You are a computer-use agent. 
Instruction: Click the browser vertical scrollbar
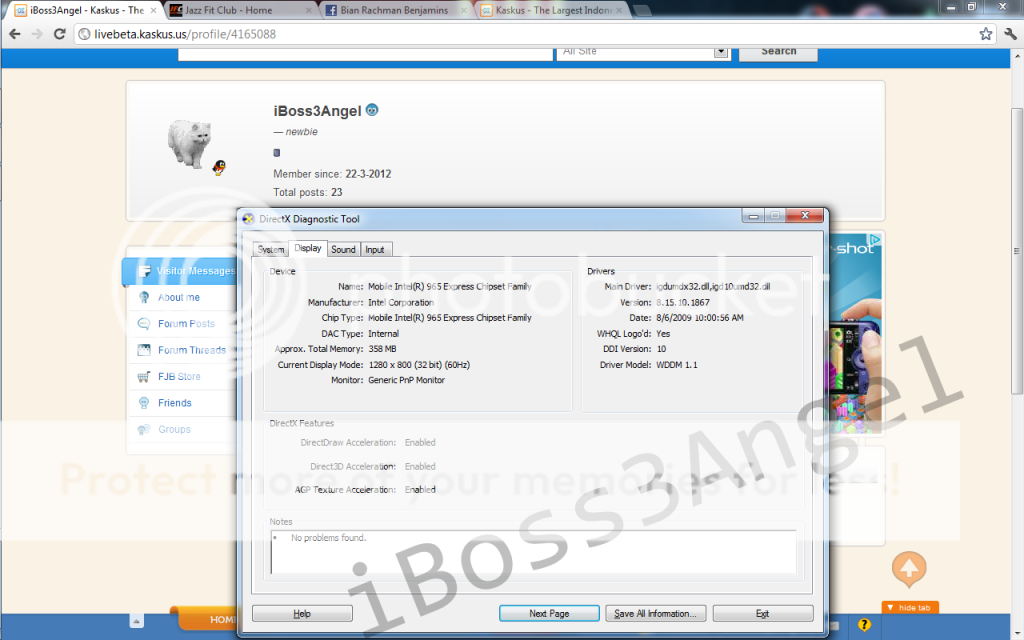click(x=1017, y=251)
